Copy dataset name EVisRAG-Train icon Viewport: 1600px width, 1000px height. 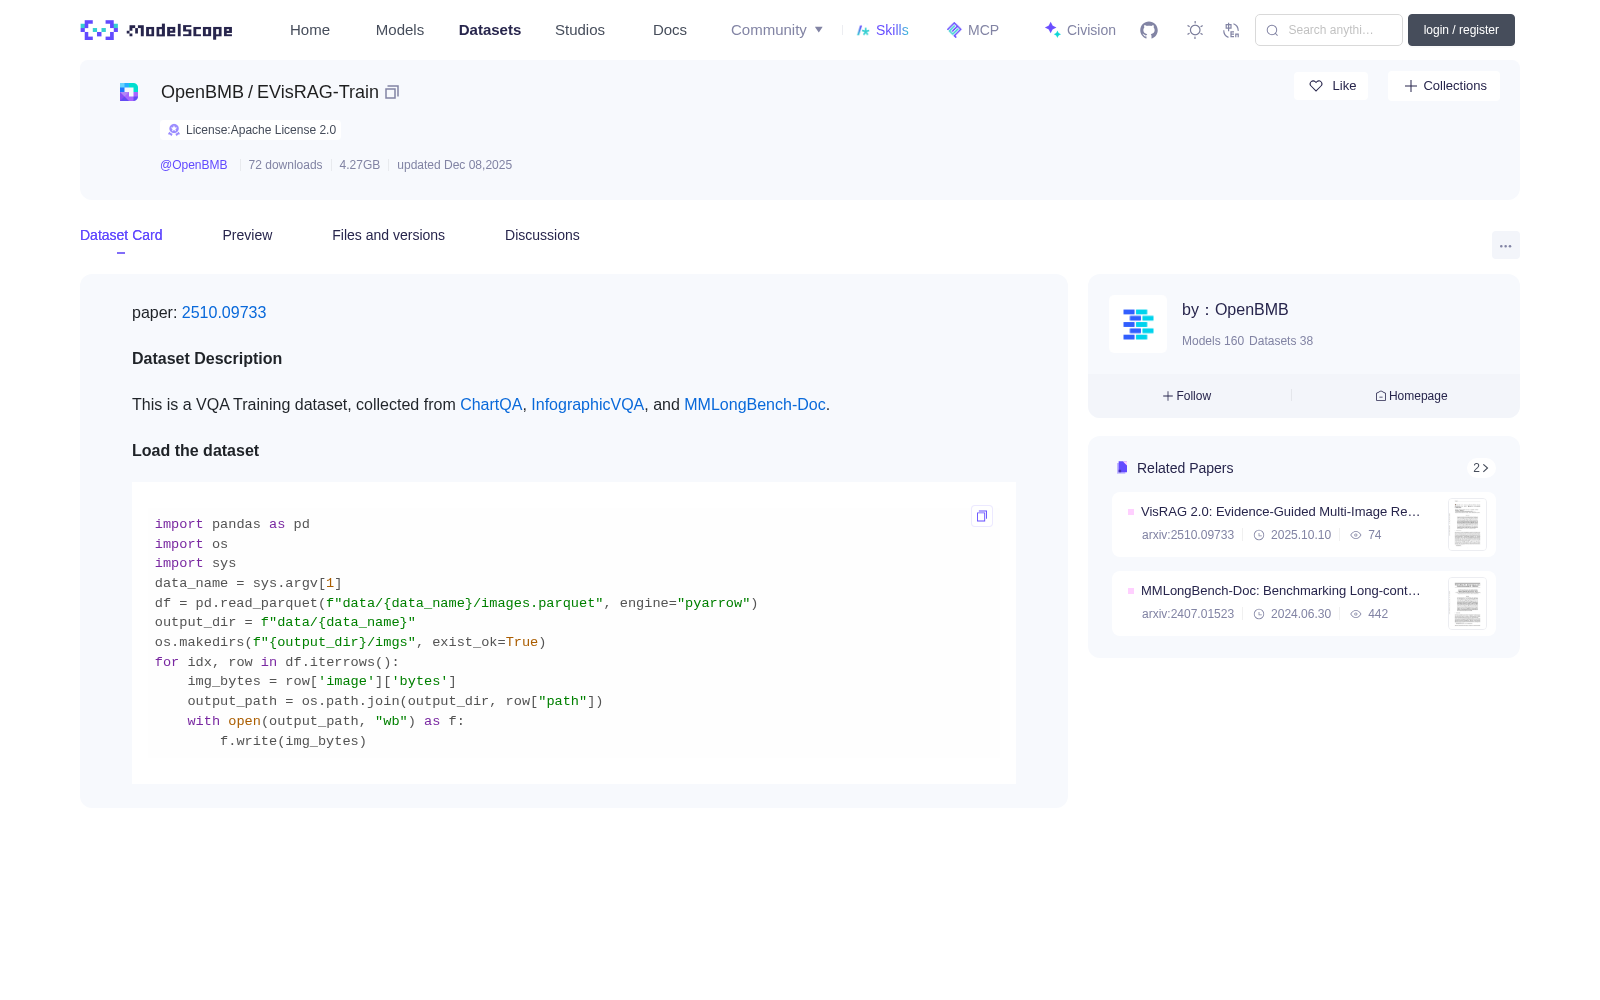(392, 92)
